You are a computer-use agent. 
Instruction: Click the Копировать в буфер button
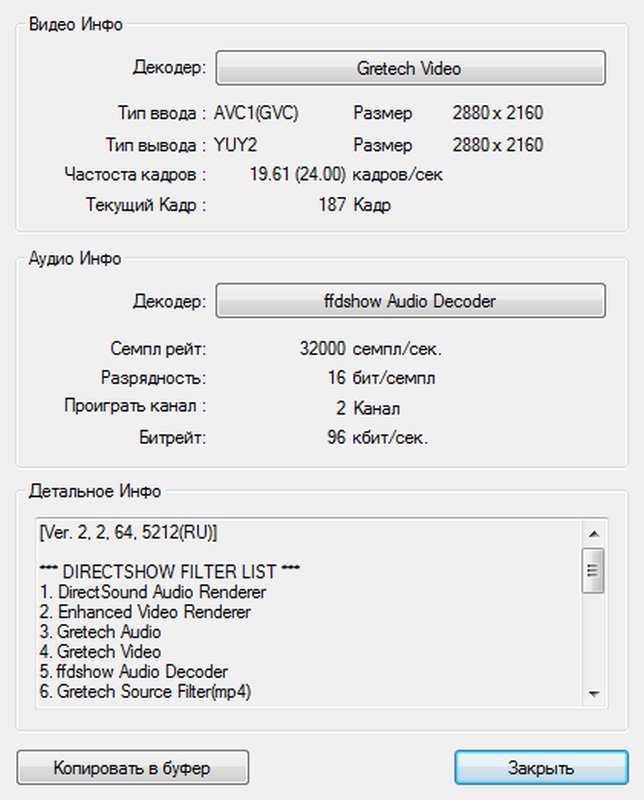[x=133, y=767]
